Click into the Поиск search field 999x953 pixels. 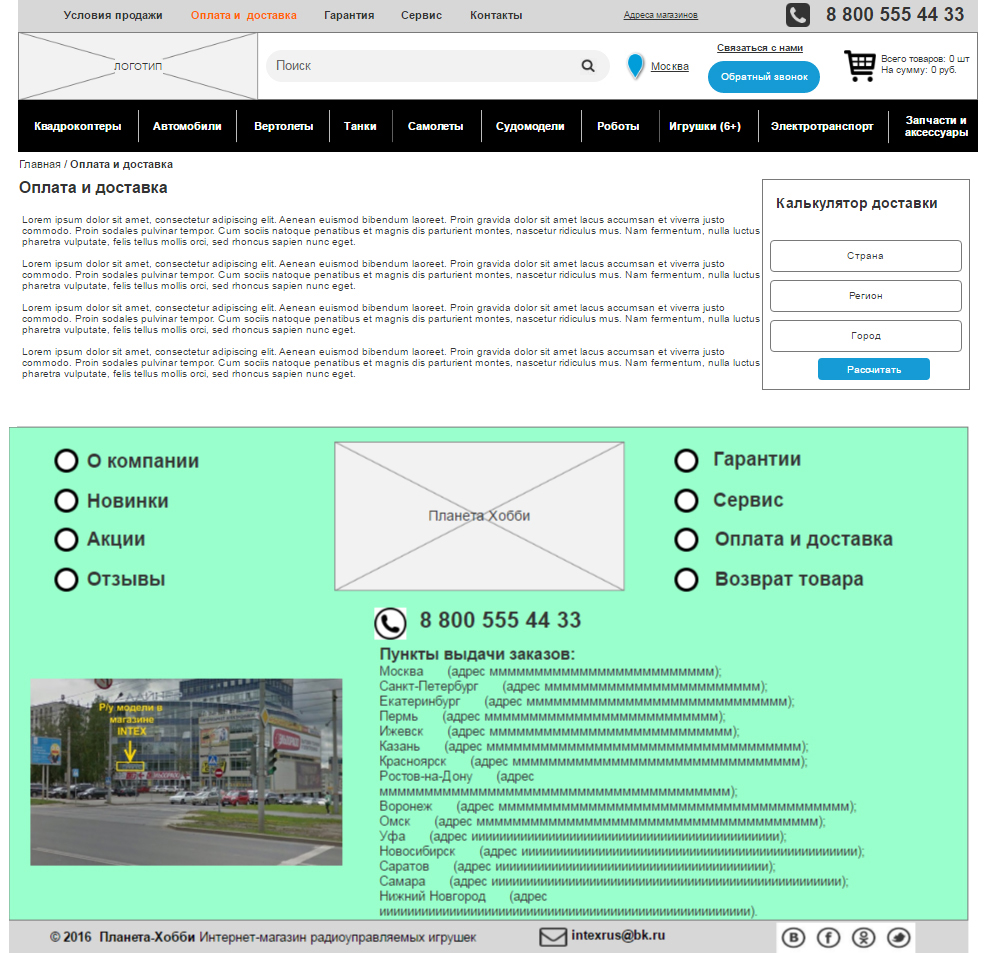437,66
